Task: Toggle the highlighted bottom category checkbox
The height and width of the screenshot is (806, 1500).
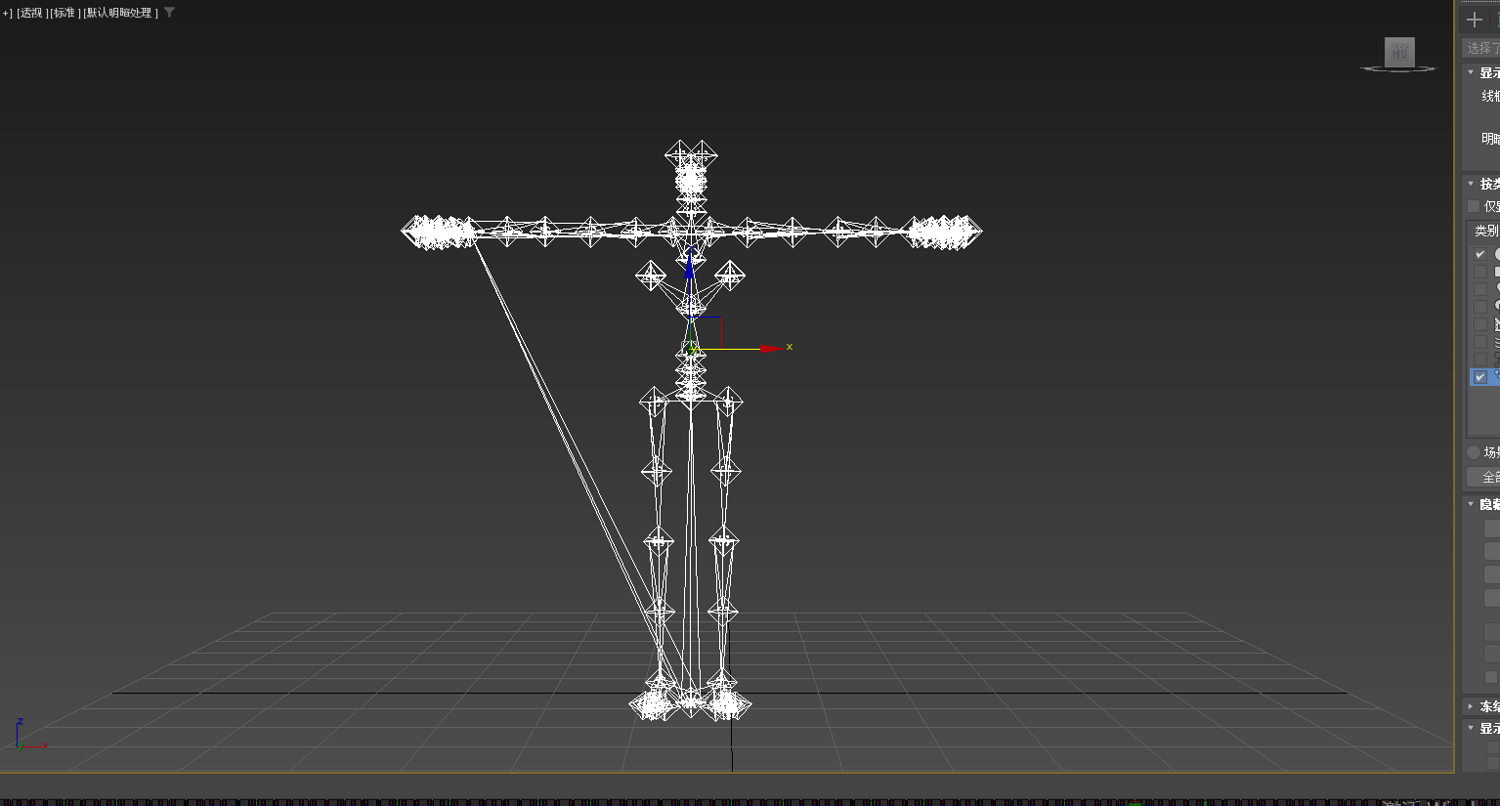Action: [1480, 377]
